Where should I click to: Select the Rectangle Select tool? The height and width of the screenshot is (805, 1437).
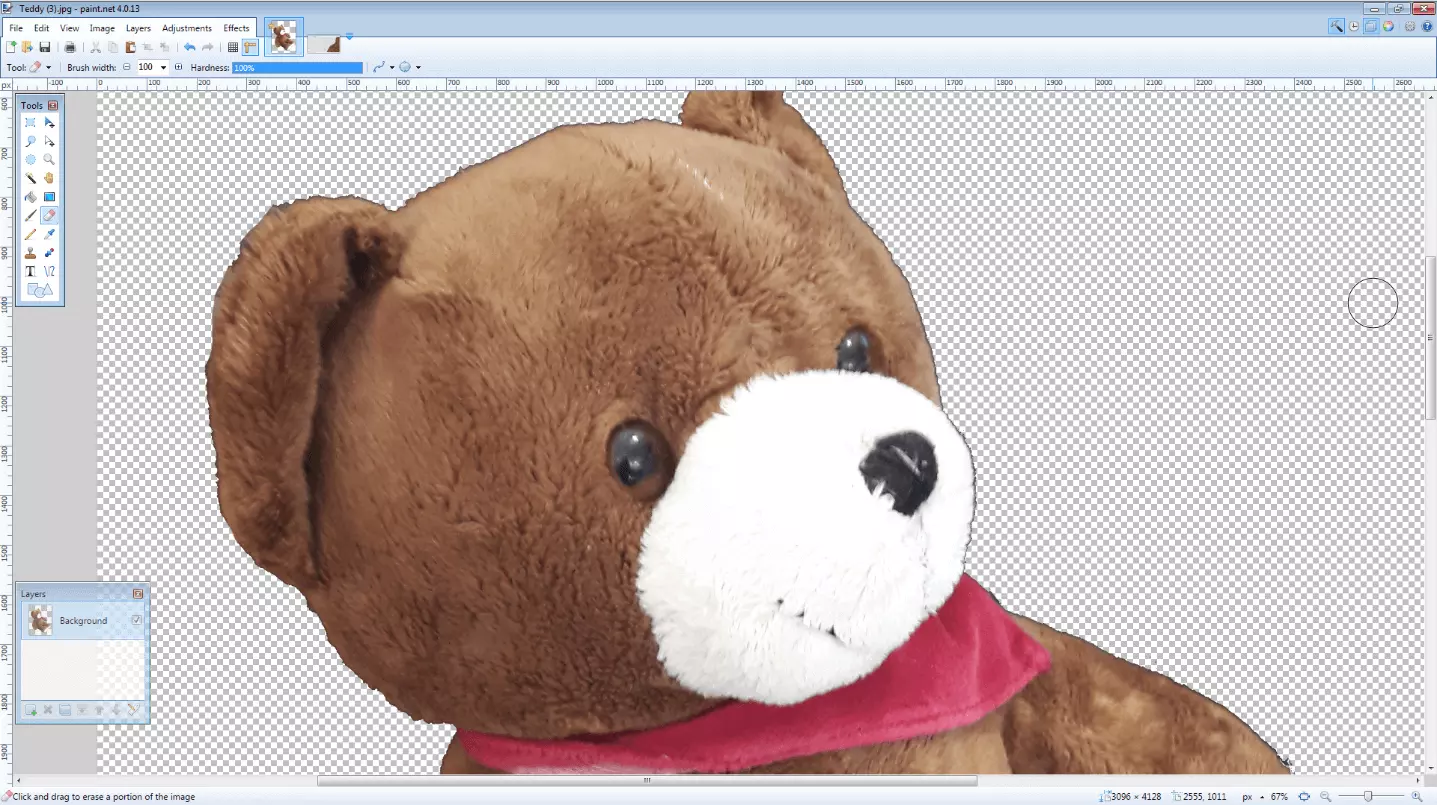(31, 122)
